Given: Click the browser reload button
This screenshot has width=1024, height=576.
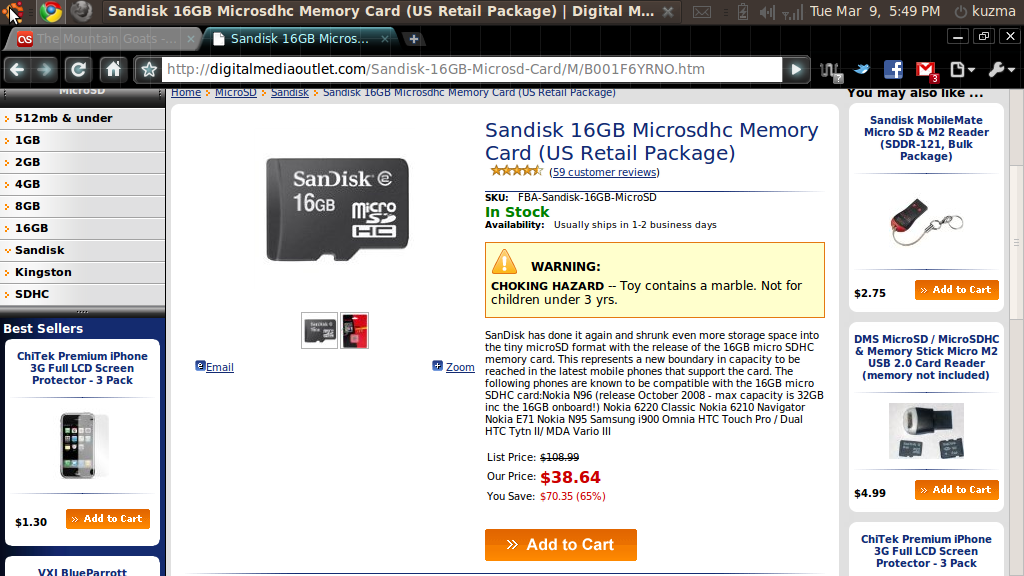Looking at the screenshot, I should point(78,69).
